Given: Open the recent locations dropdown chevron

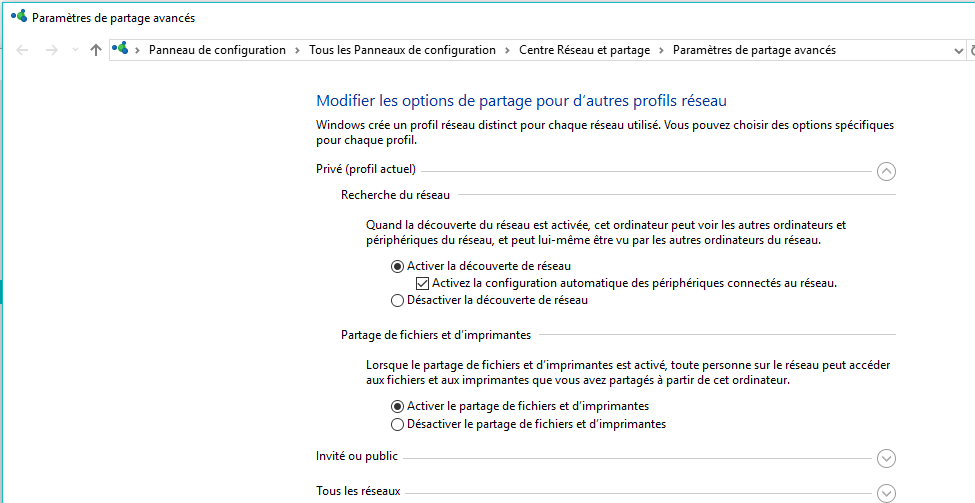Looking at the screenshot, I should tap(75, 50).
